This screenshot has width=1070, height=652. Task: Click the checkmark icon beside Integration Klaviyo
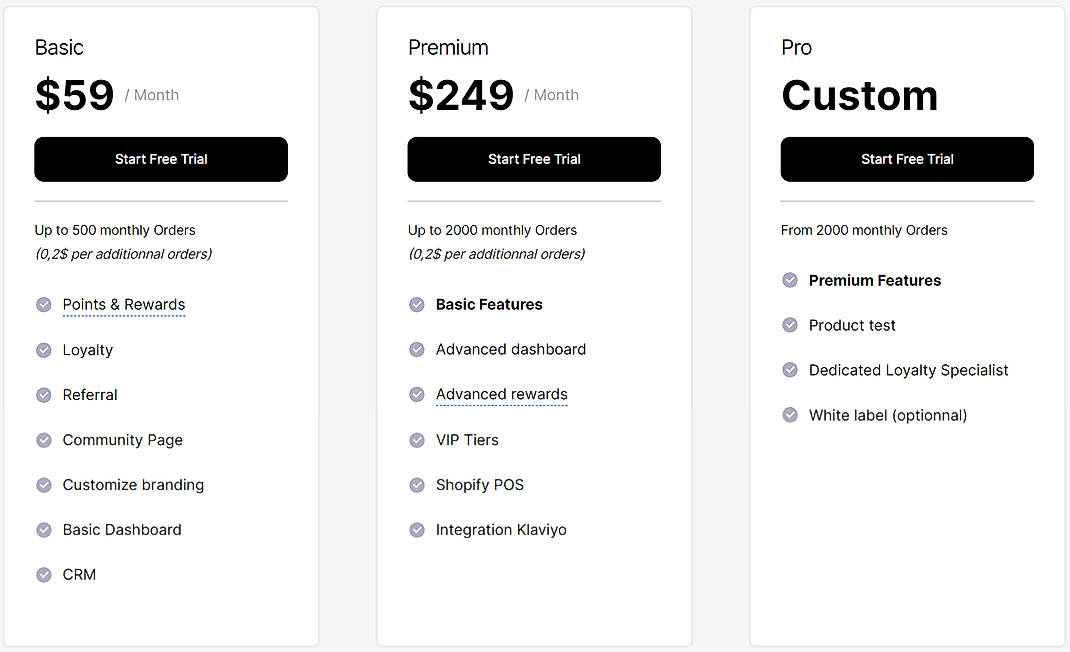pos(417,530)
